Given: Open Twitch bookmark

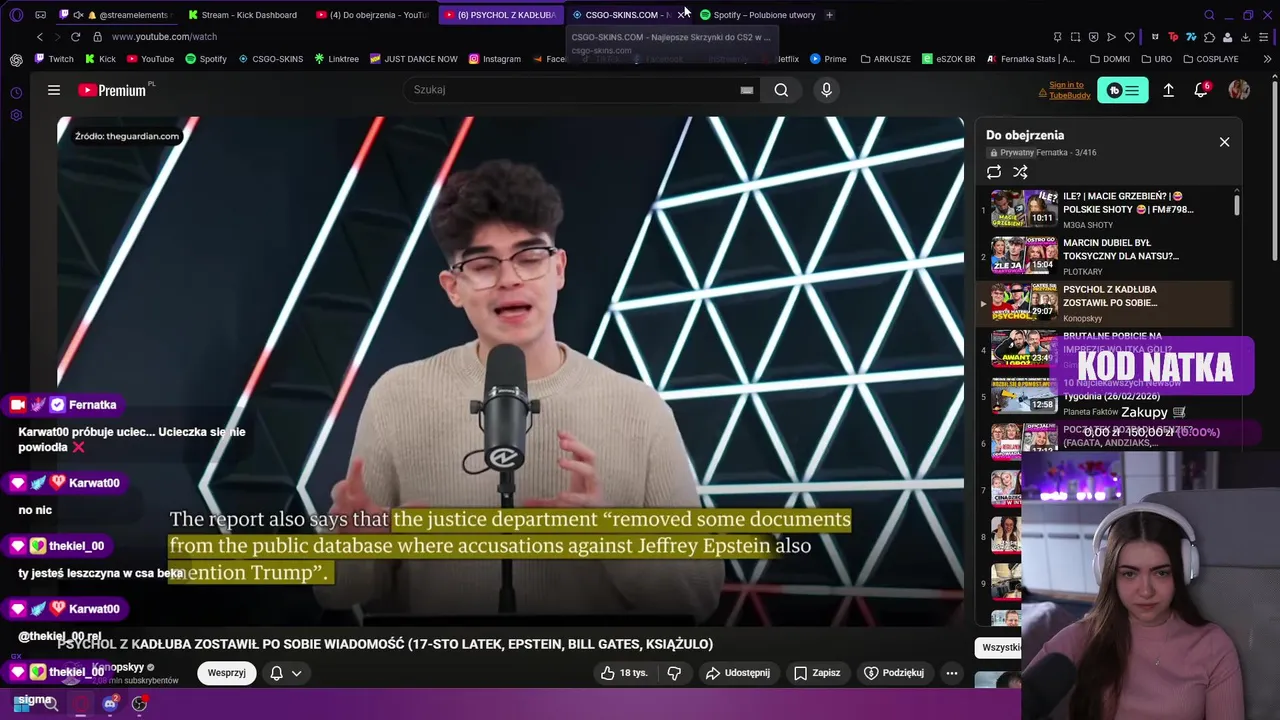Looking at the screenshot, I should pyautogui.click(x=54, y=59).
